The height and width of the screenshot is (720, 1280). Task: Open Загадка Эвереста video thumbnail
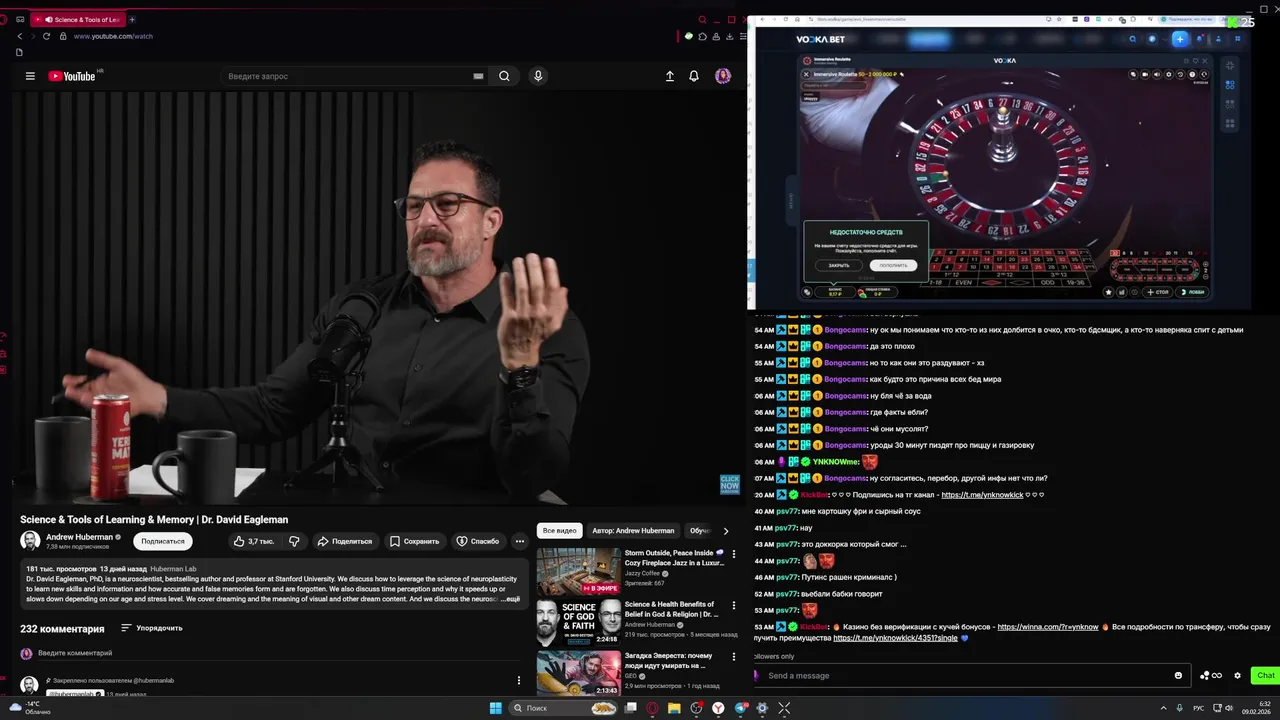pyautogui.click(x=579, y=673)
